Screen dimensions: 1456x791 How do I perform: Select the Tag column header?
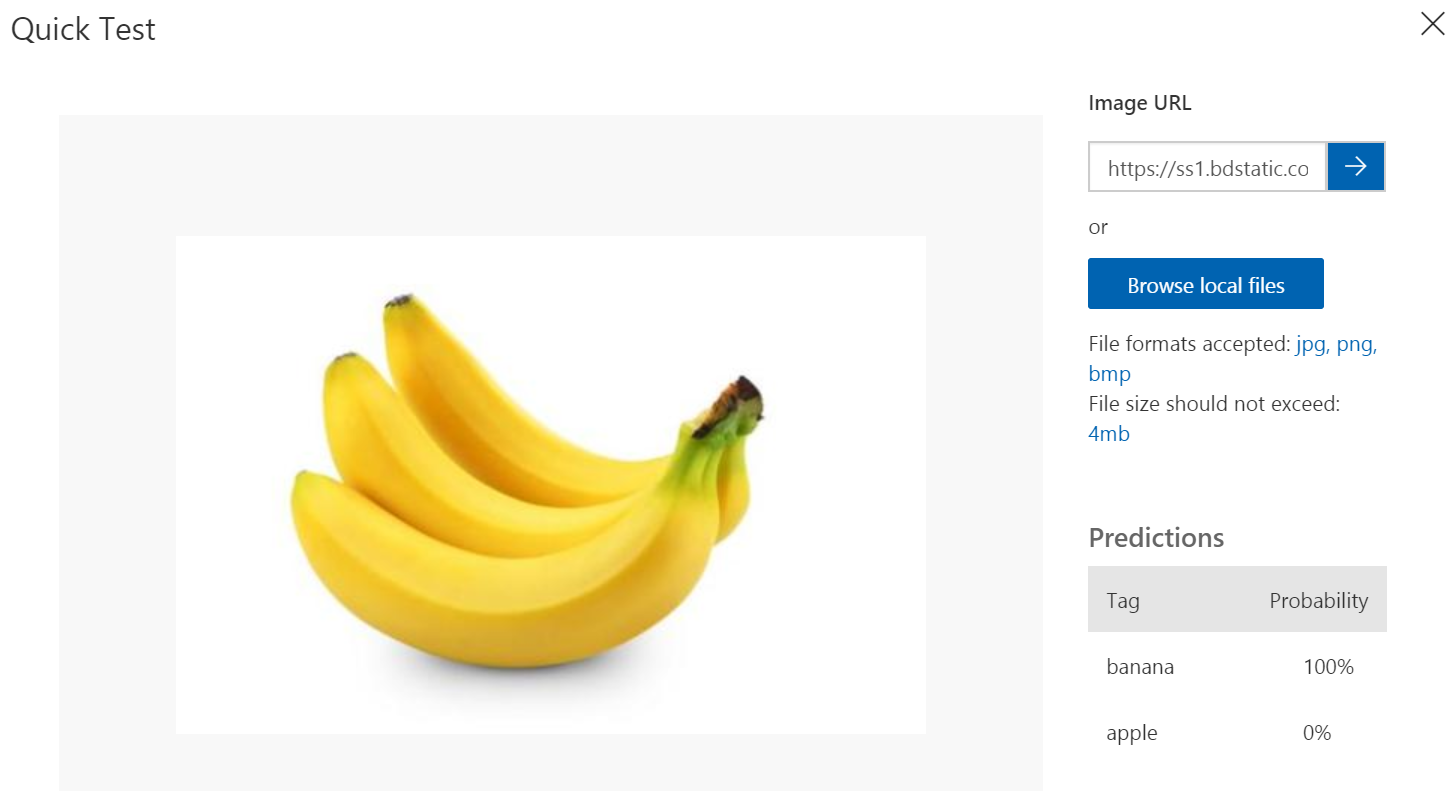pos(1123,601)
